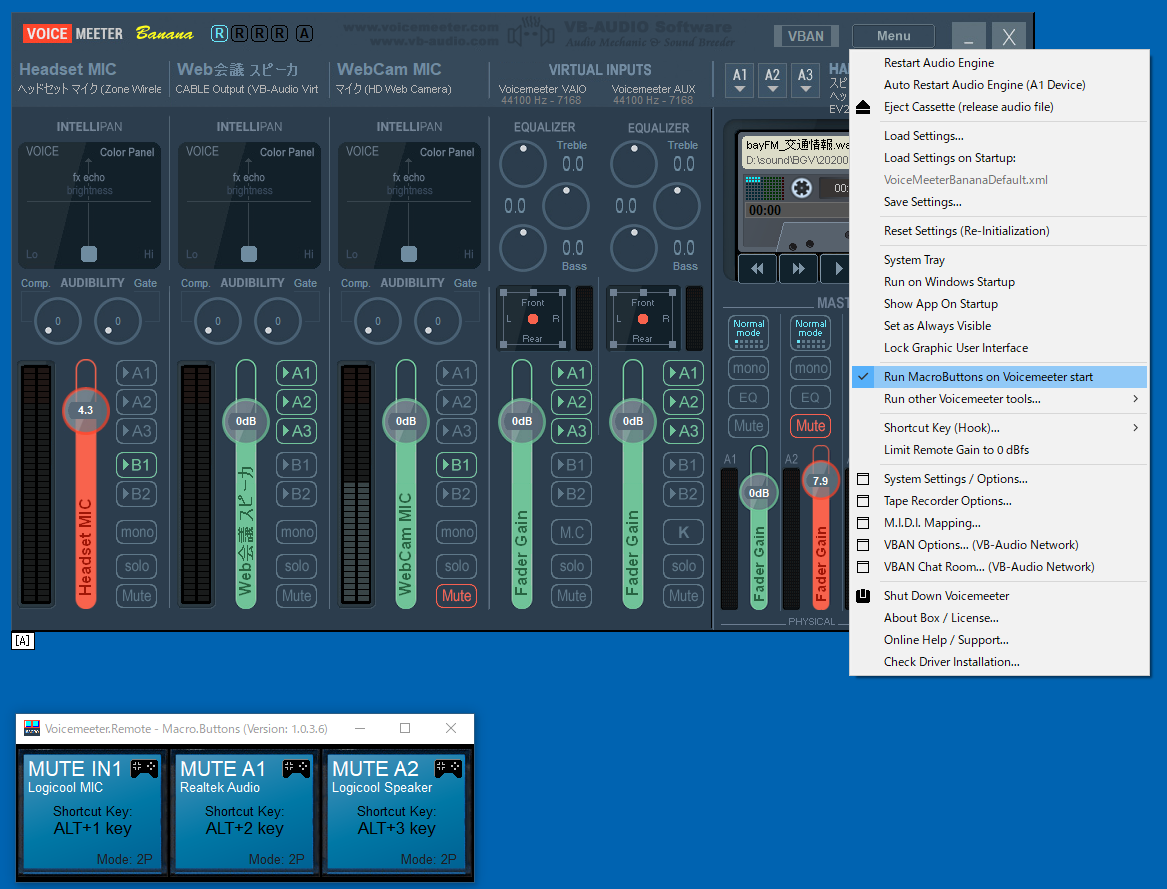1167x889 pixels.
Task: Open the A3 output device dropdown
Action: (805, 80)
